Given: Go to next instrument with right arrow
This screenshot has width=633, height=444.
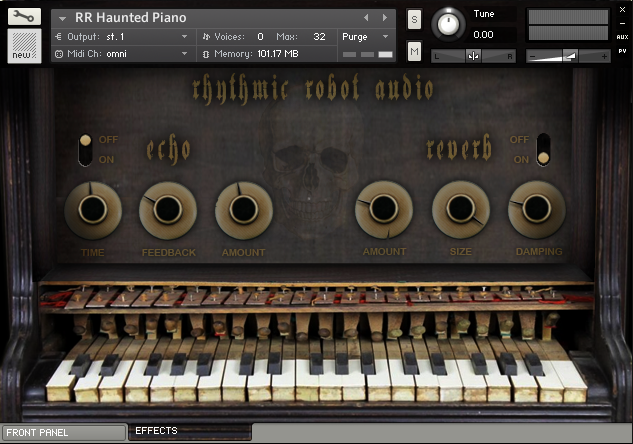Looking at the screenshot, I should (x=385, y=18).
